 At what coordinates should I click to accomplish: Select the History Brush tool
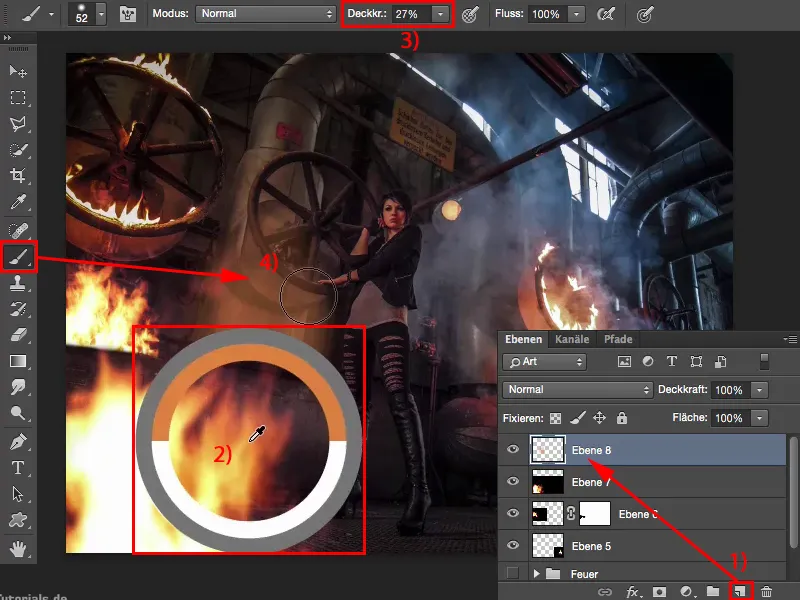click(x=18, y=309)
